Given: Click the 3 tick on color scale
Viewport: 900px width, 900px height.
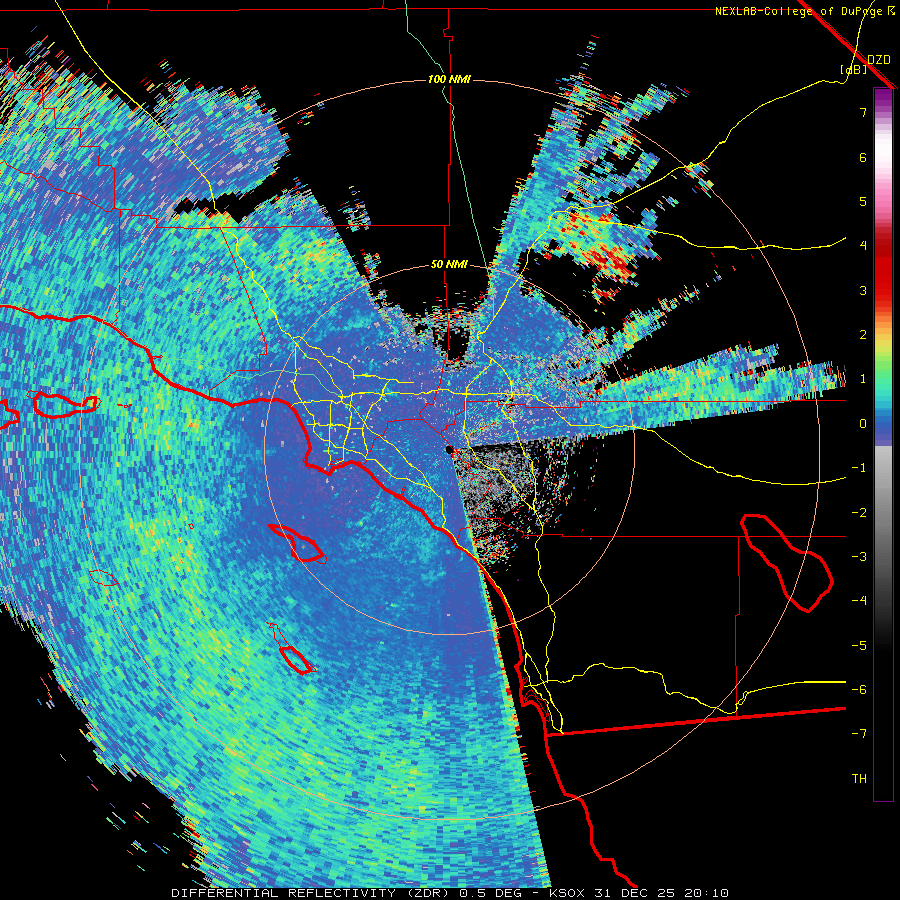Looking at the screenshot, I should [x=863, y=290].
